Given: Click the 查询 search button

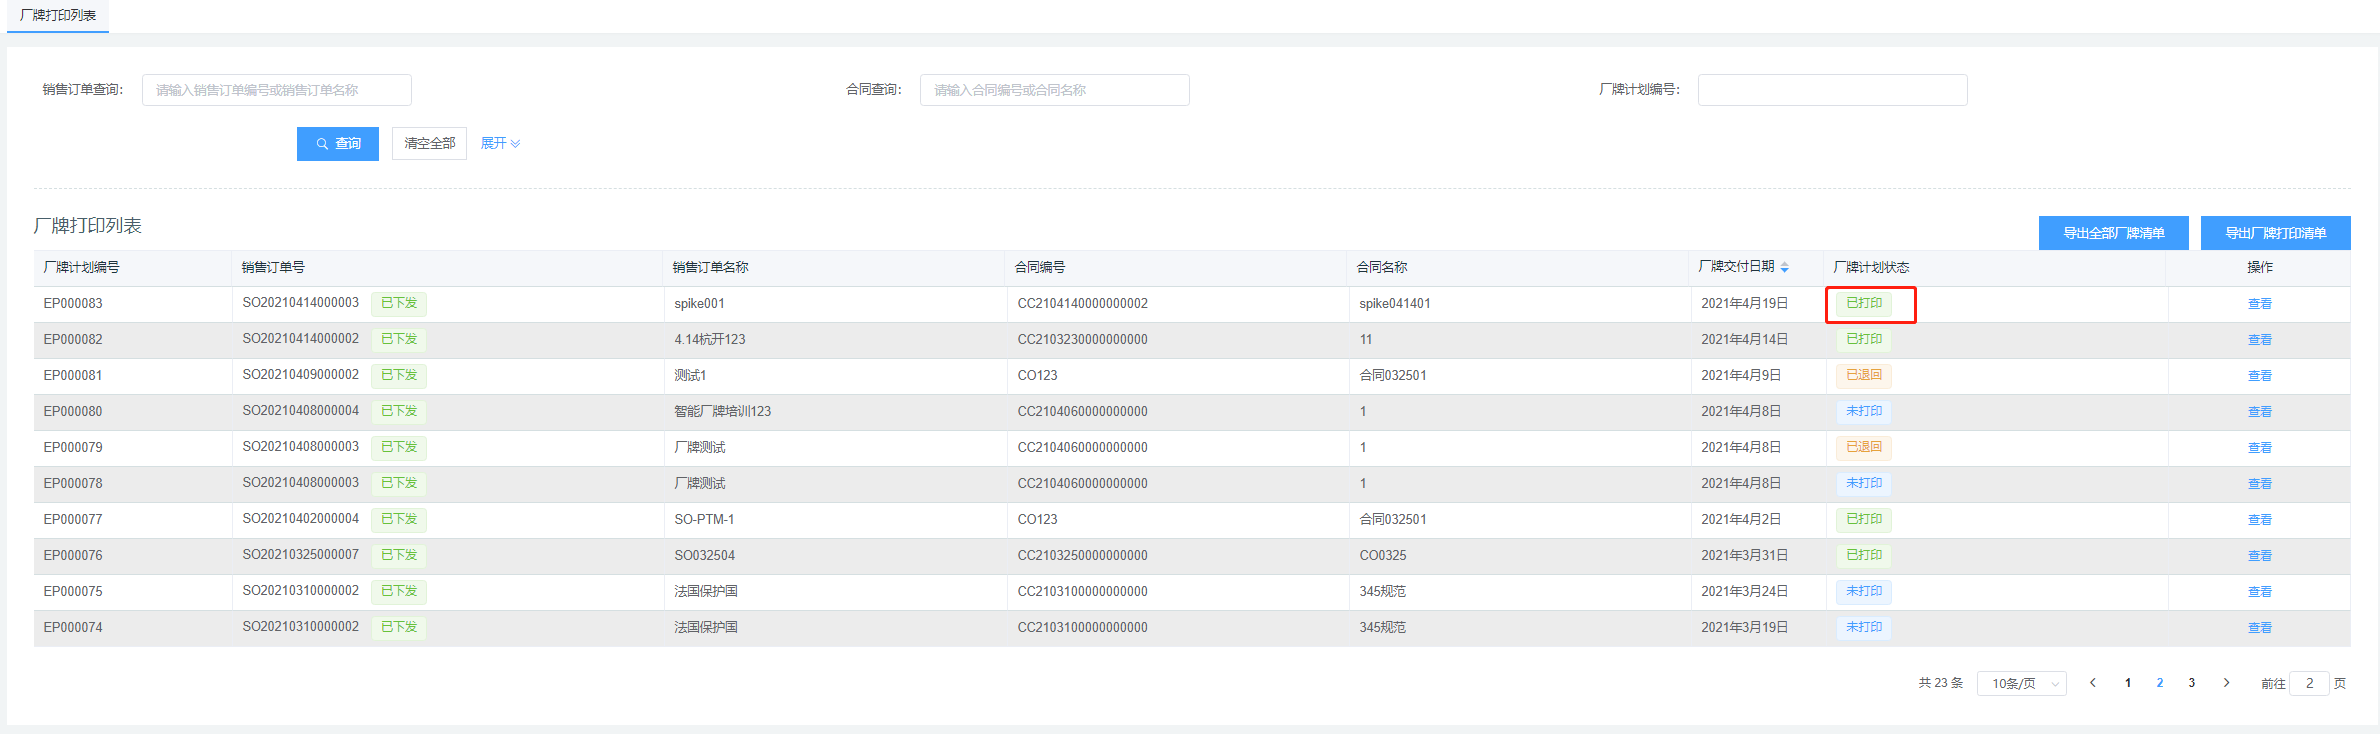Looking at the screenshot, I should (337, 144).
